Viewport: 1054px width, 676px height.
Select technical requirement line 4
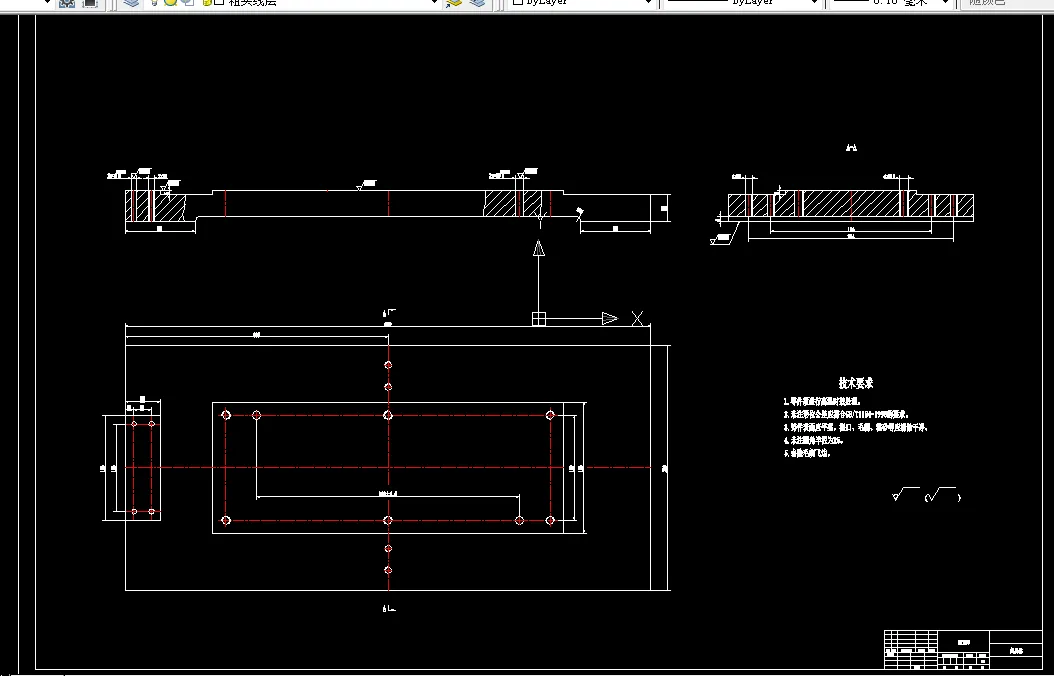(813, 441)
